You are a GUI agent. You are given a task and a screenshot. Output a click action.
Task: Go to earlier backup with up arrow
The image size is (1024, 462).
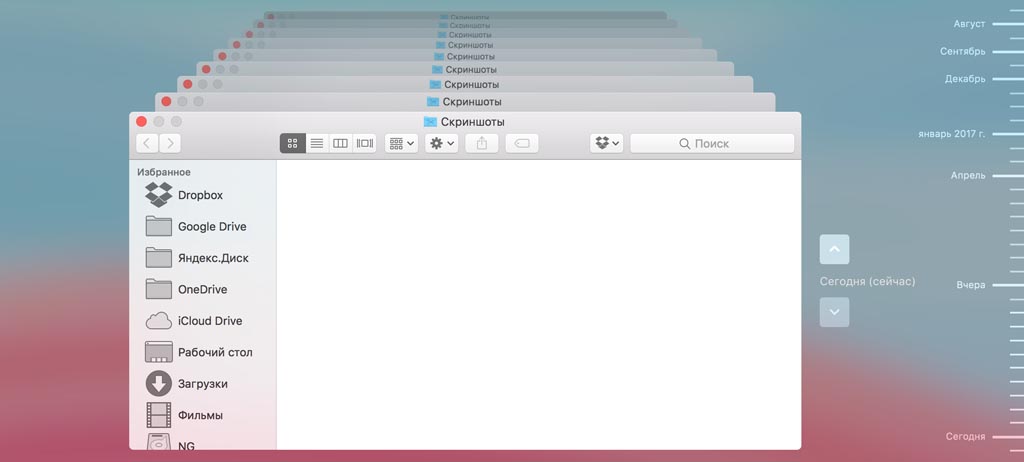[834, 249]
